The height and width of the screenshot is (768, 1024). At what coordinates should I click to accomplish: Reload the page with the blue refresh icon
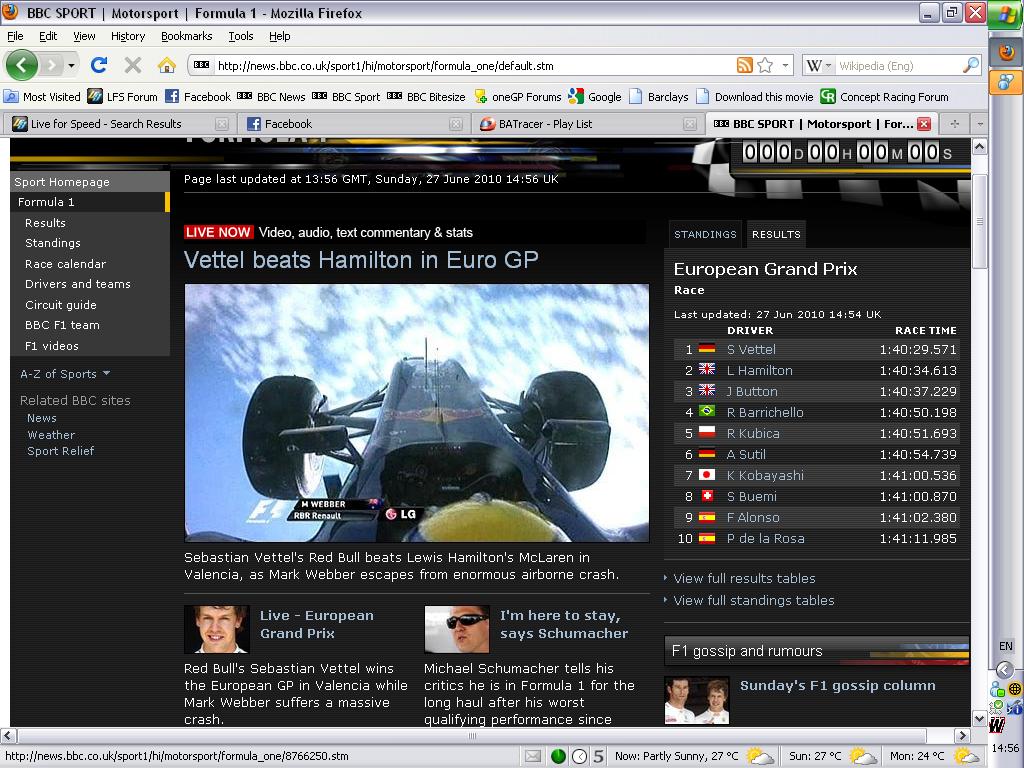pyautogui.click(x=99, y=65)
